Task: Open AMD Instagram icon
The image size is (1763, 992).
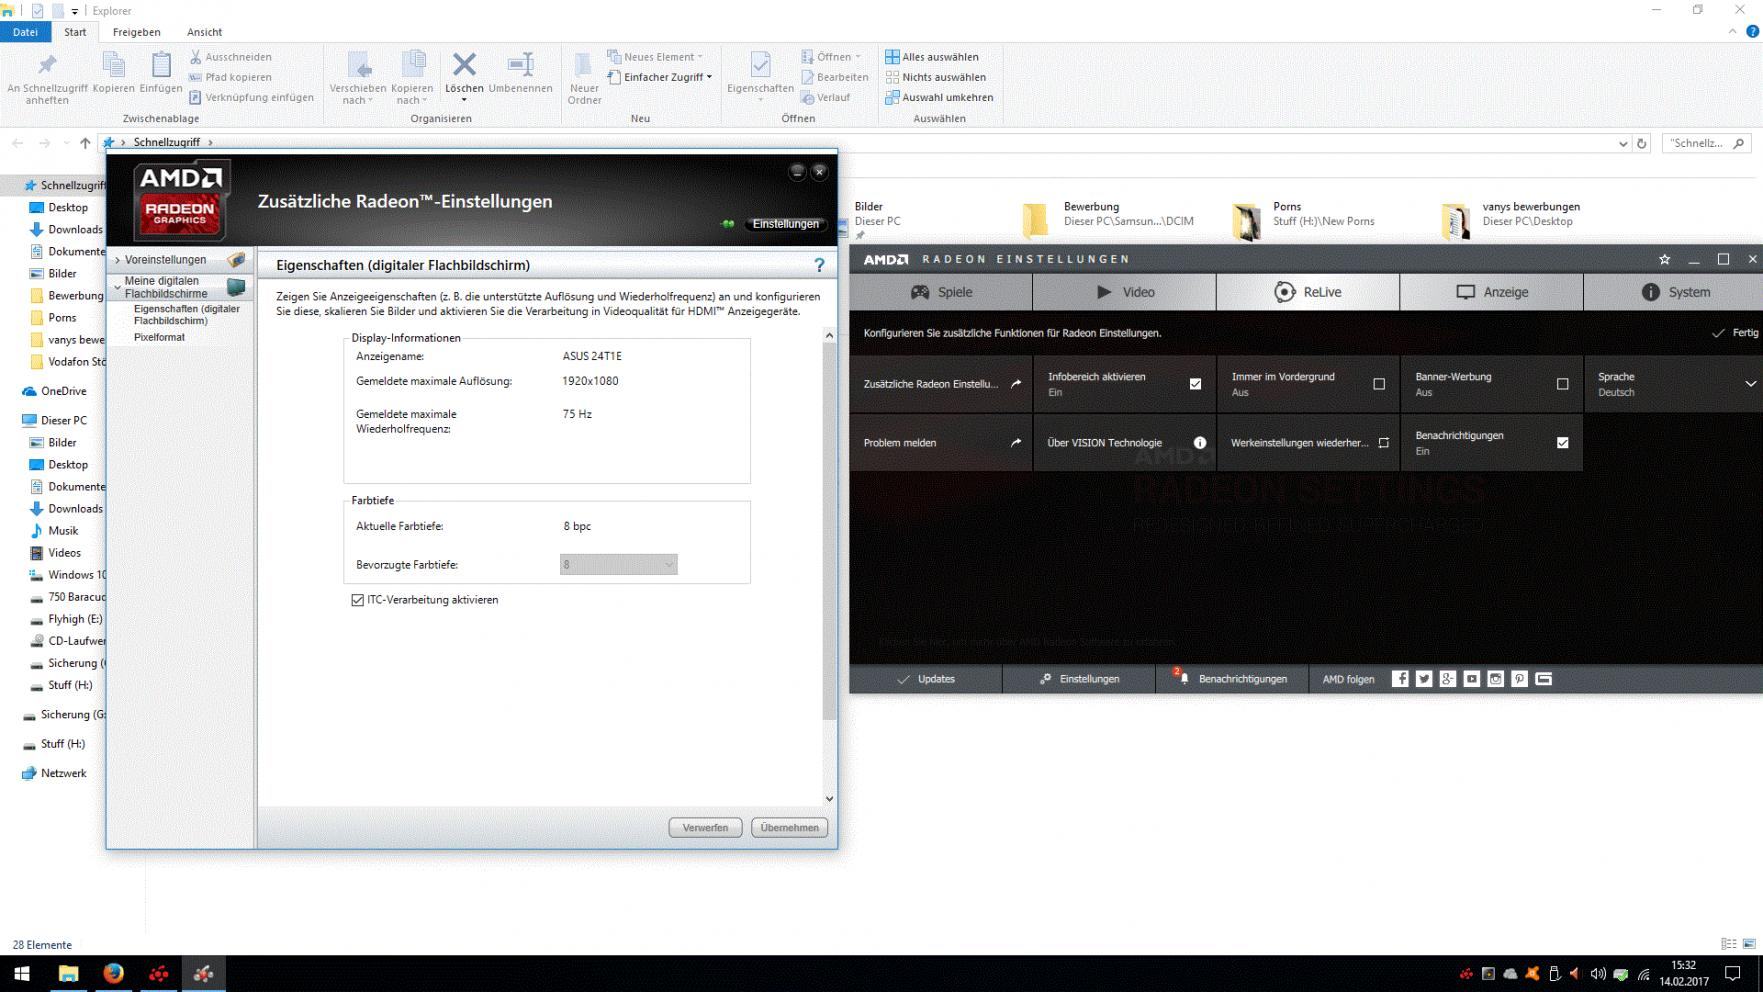Action: pos(1496,679)
